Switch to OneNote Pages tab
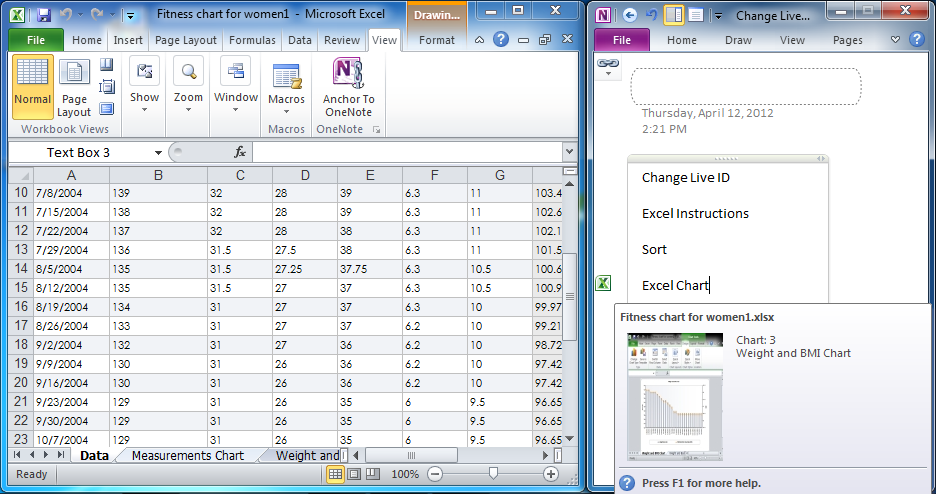Image resolution: width=936 pixels, height=494 pixels. click(847, 40)
